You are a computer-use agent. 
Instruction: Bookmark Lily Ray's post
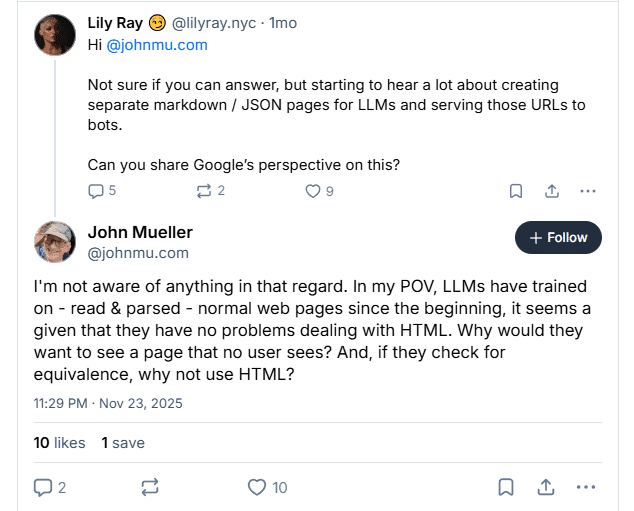pyautogui.click(x=516, y=191)
